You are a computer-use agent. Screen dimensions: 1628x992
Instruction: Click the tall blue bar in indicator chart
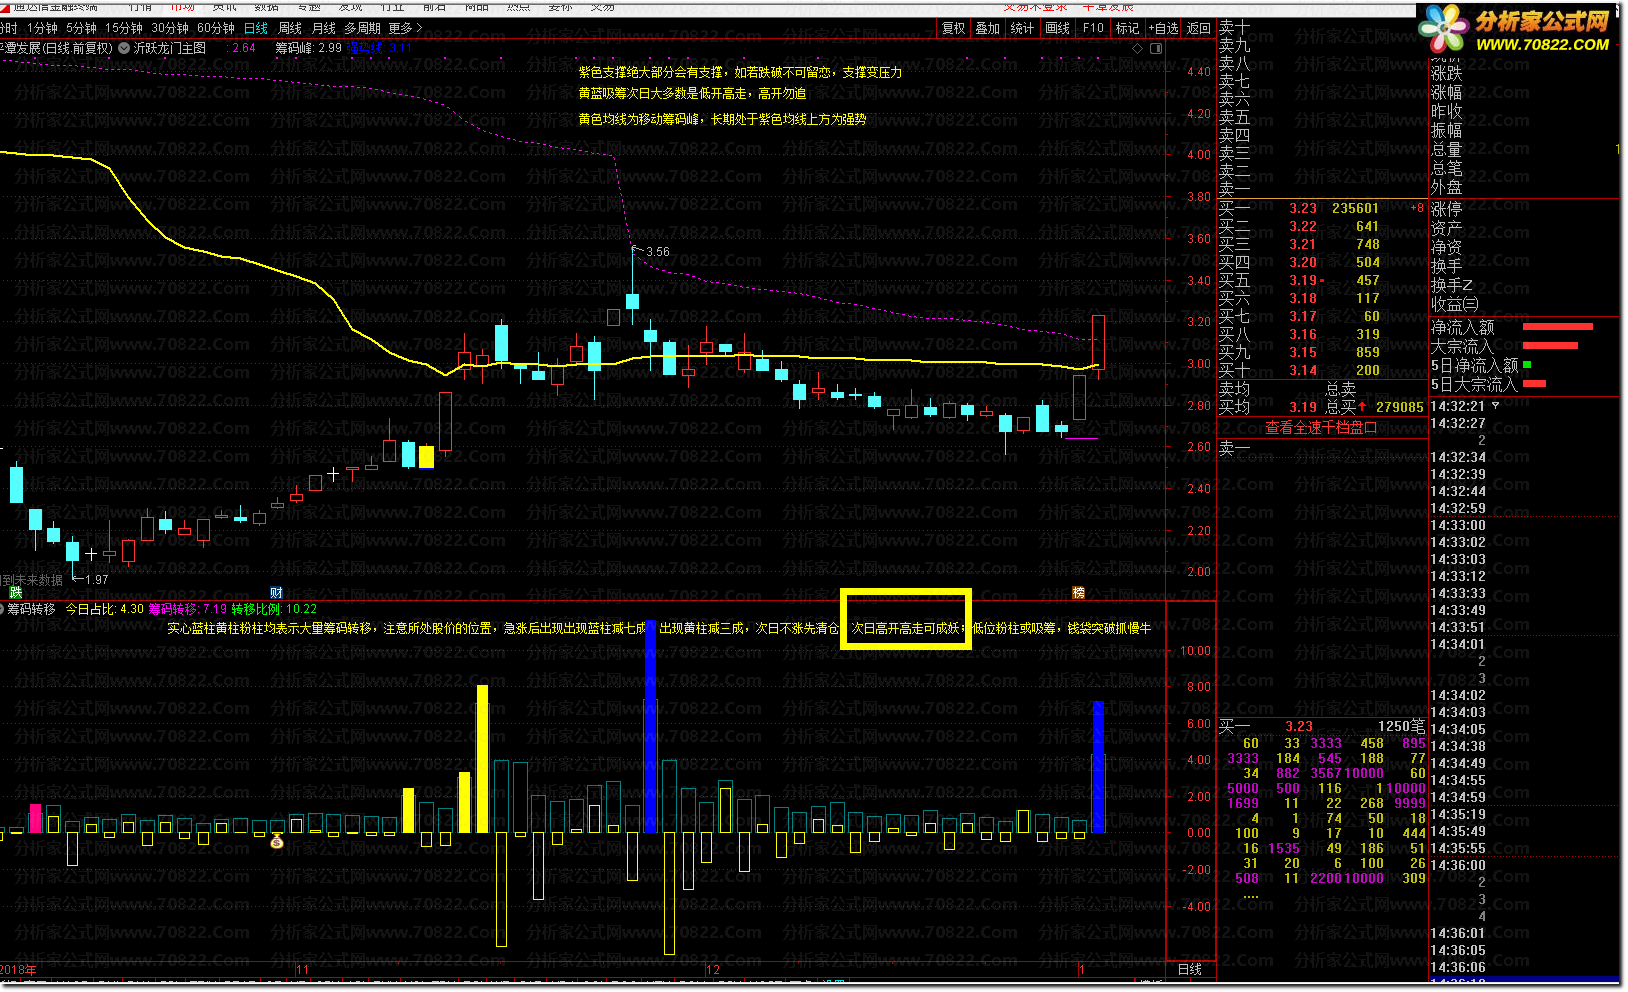(651, 727)
